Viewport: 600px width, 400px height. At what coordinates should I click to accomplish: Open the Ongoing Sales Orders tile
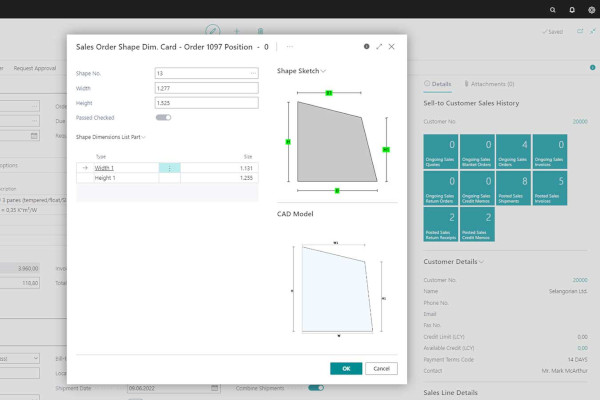(x=513, y=152)
